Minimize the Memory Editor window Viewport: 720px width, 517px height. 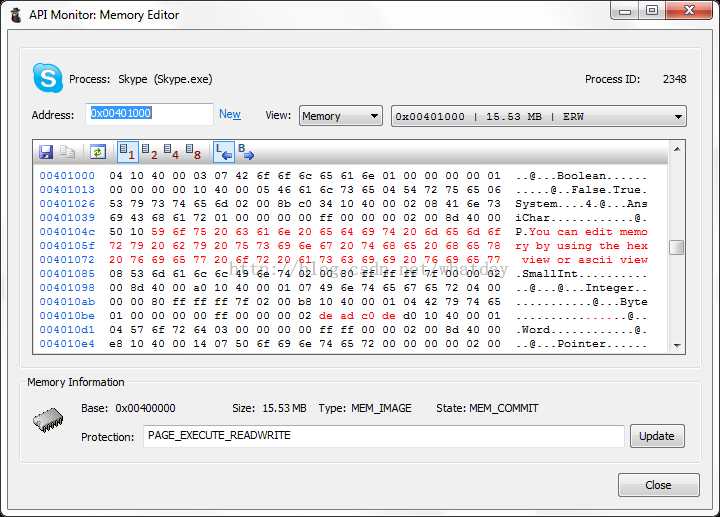pyautogui.click(x=624, y=11)
